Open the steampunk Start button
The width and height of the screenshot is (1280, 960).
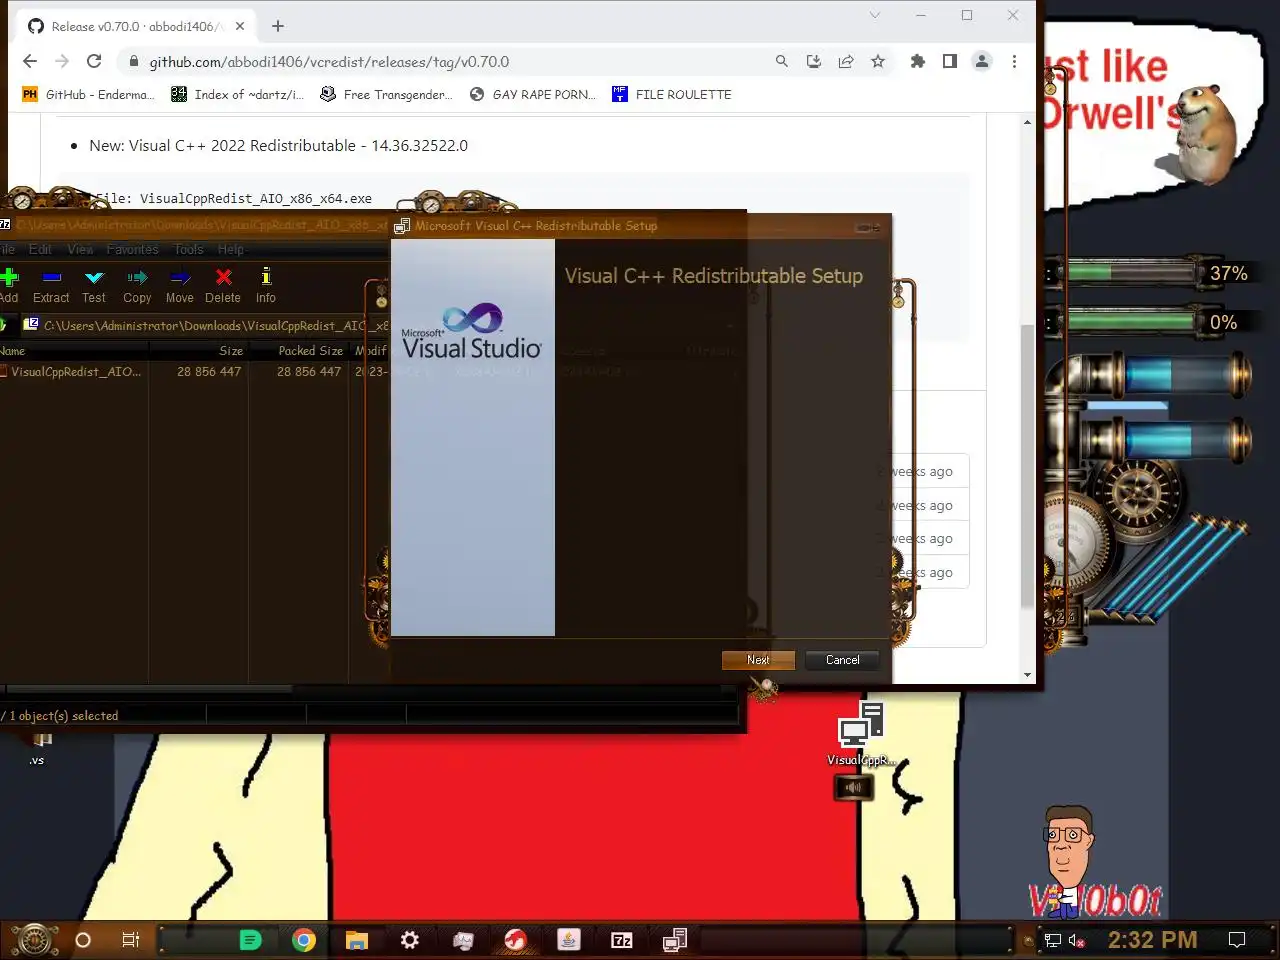tap(34, 940)
